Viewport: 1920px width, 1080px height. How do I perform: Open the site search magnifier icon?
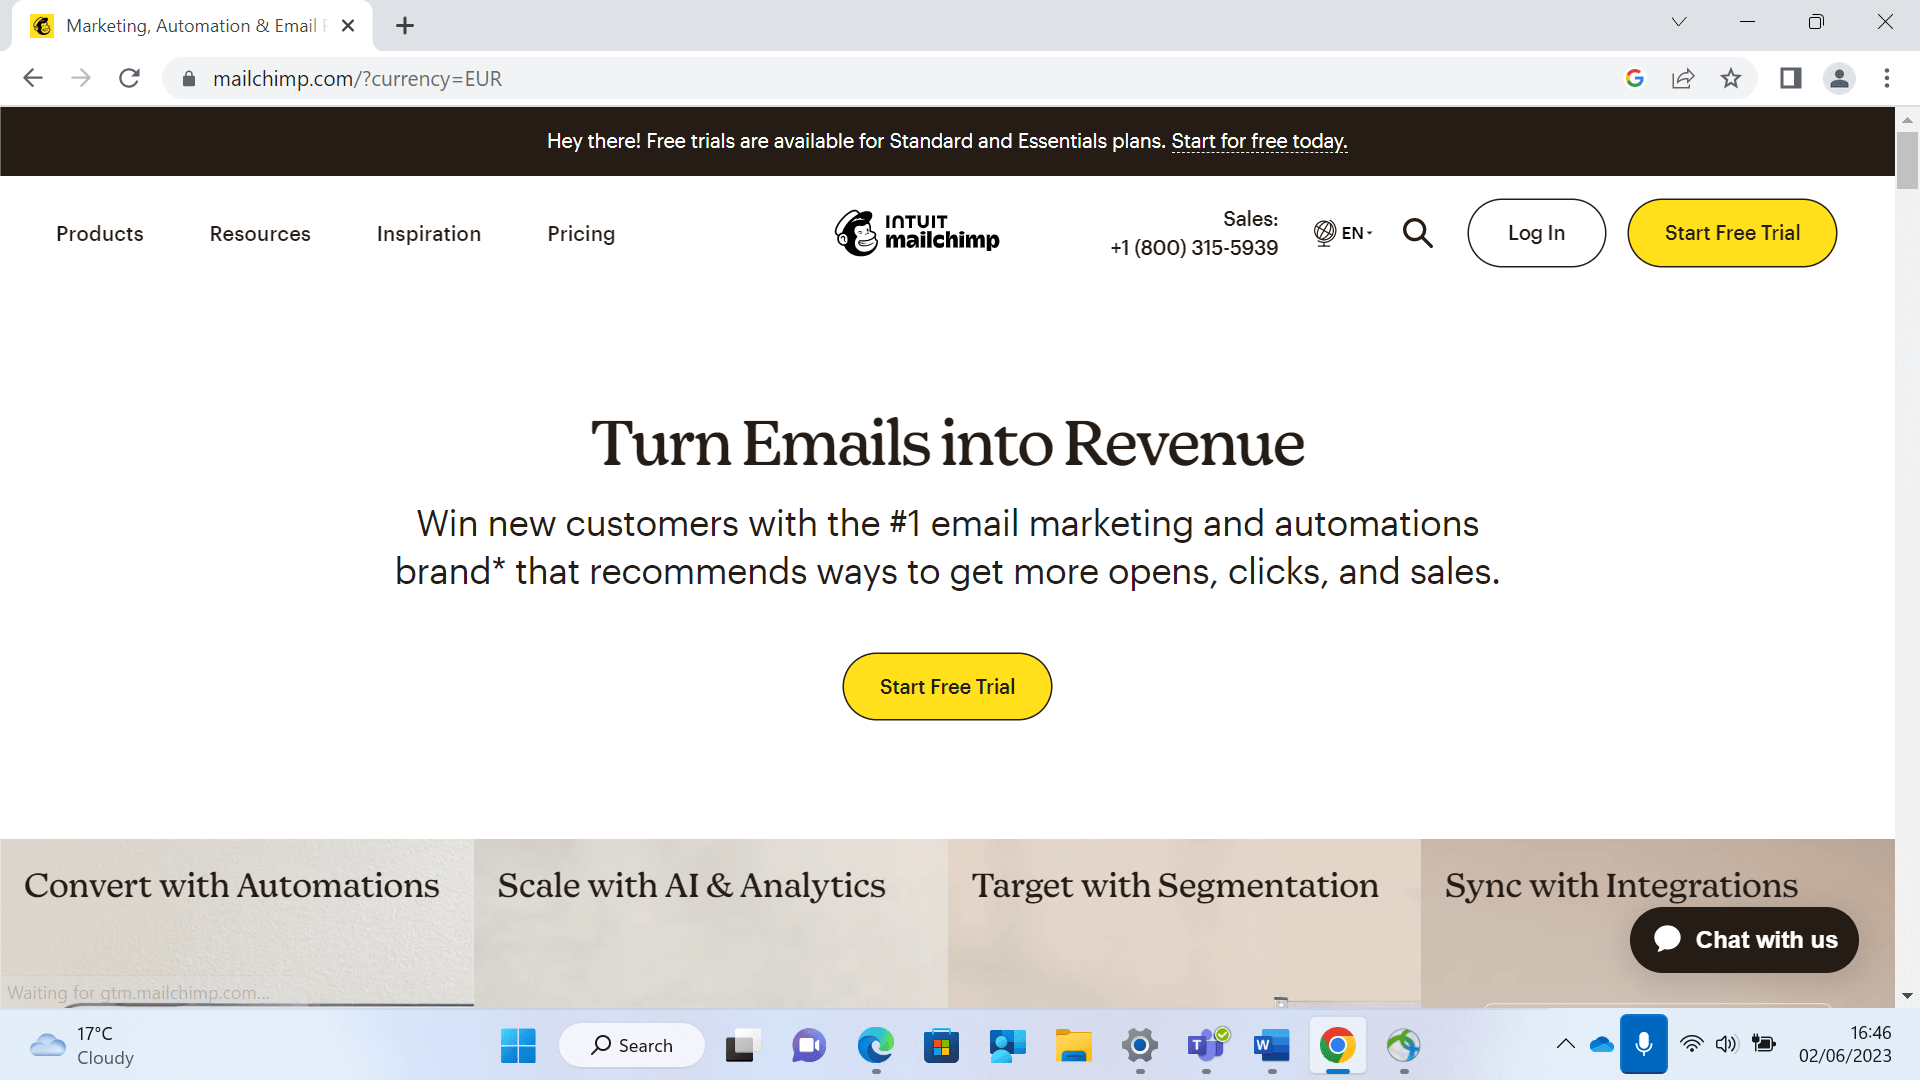click(1417, 233)
